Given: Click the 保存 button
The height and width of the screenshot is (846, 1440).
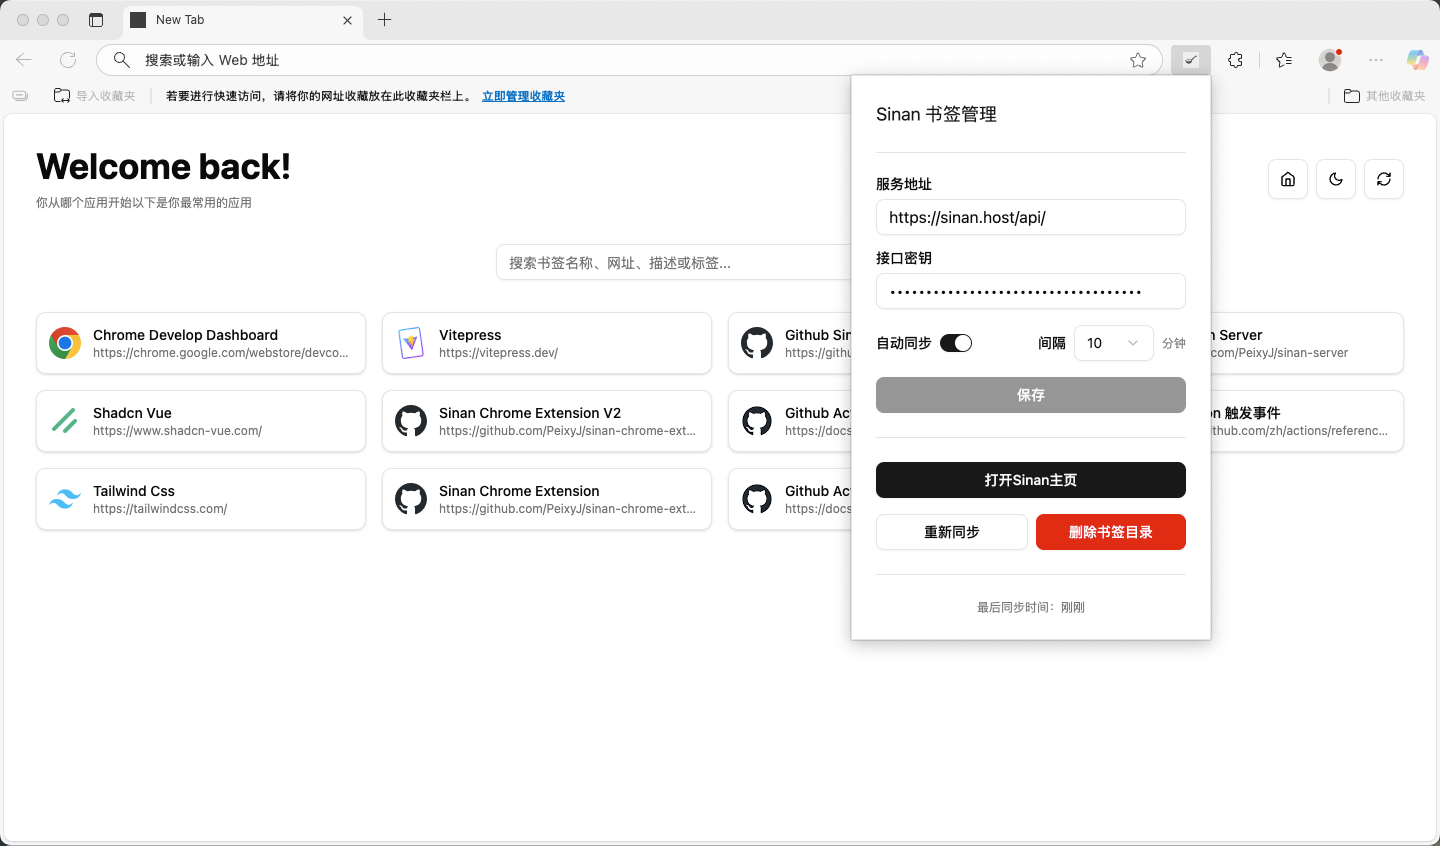Looking at the screenshot, I should coord(1031,395).
